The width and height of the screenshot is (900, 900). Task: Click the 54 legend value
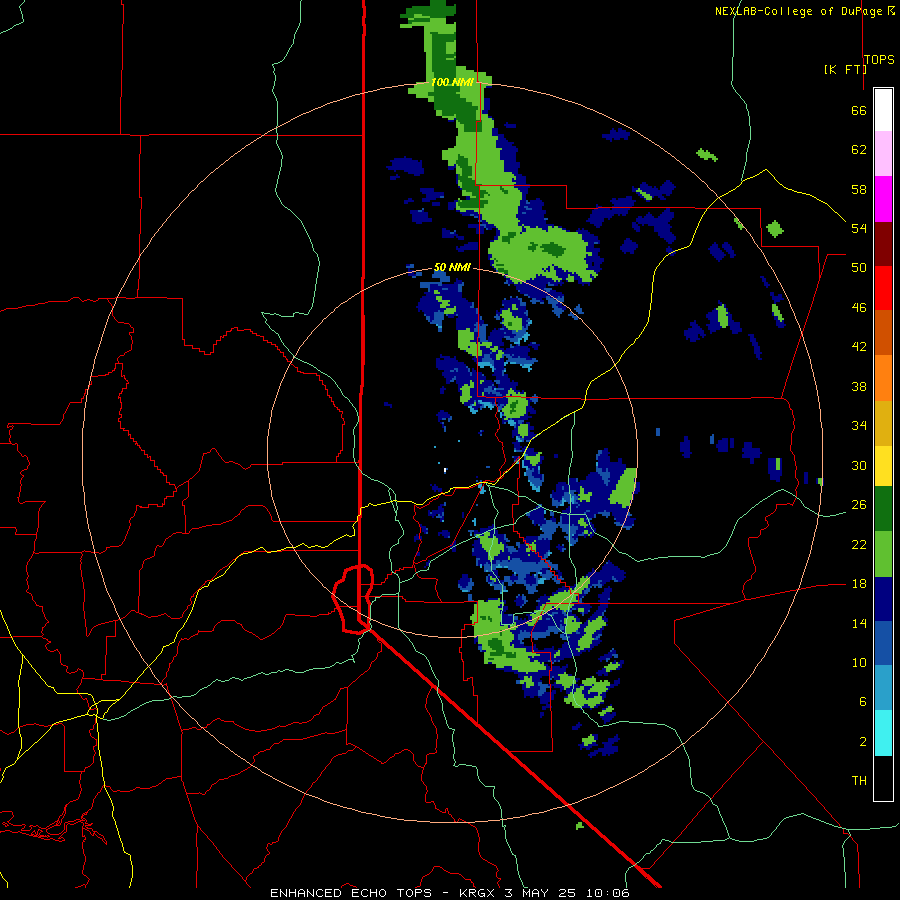pyautogui.click(x=859, y=228)
